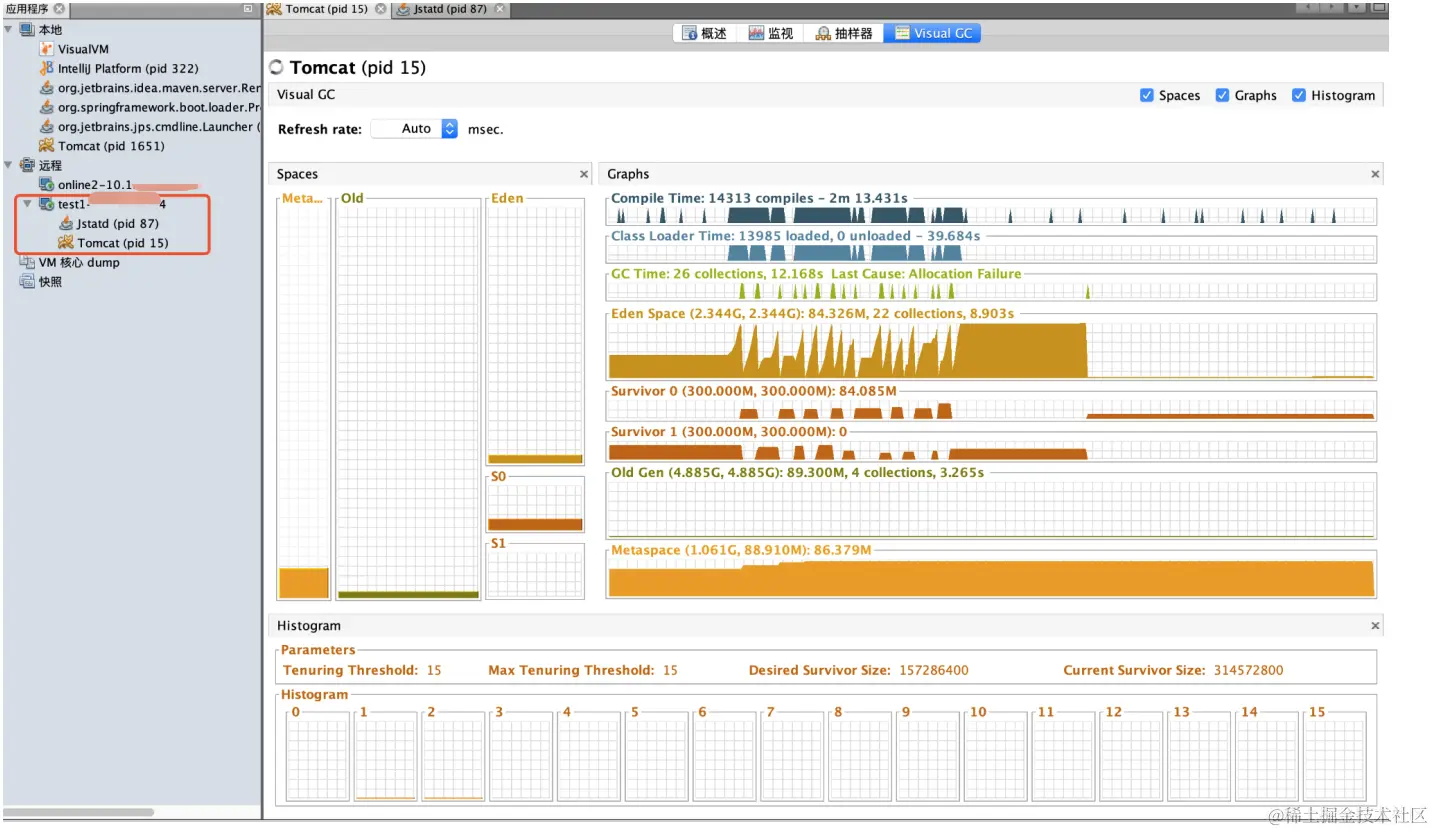Close the Histogram panel with its X

pos(1375,626)
